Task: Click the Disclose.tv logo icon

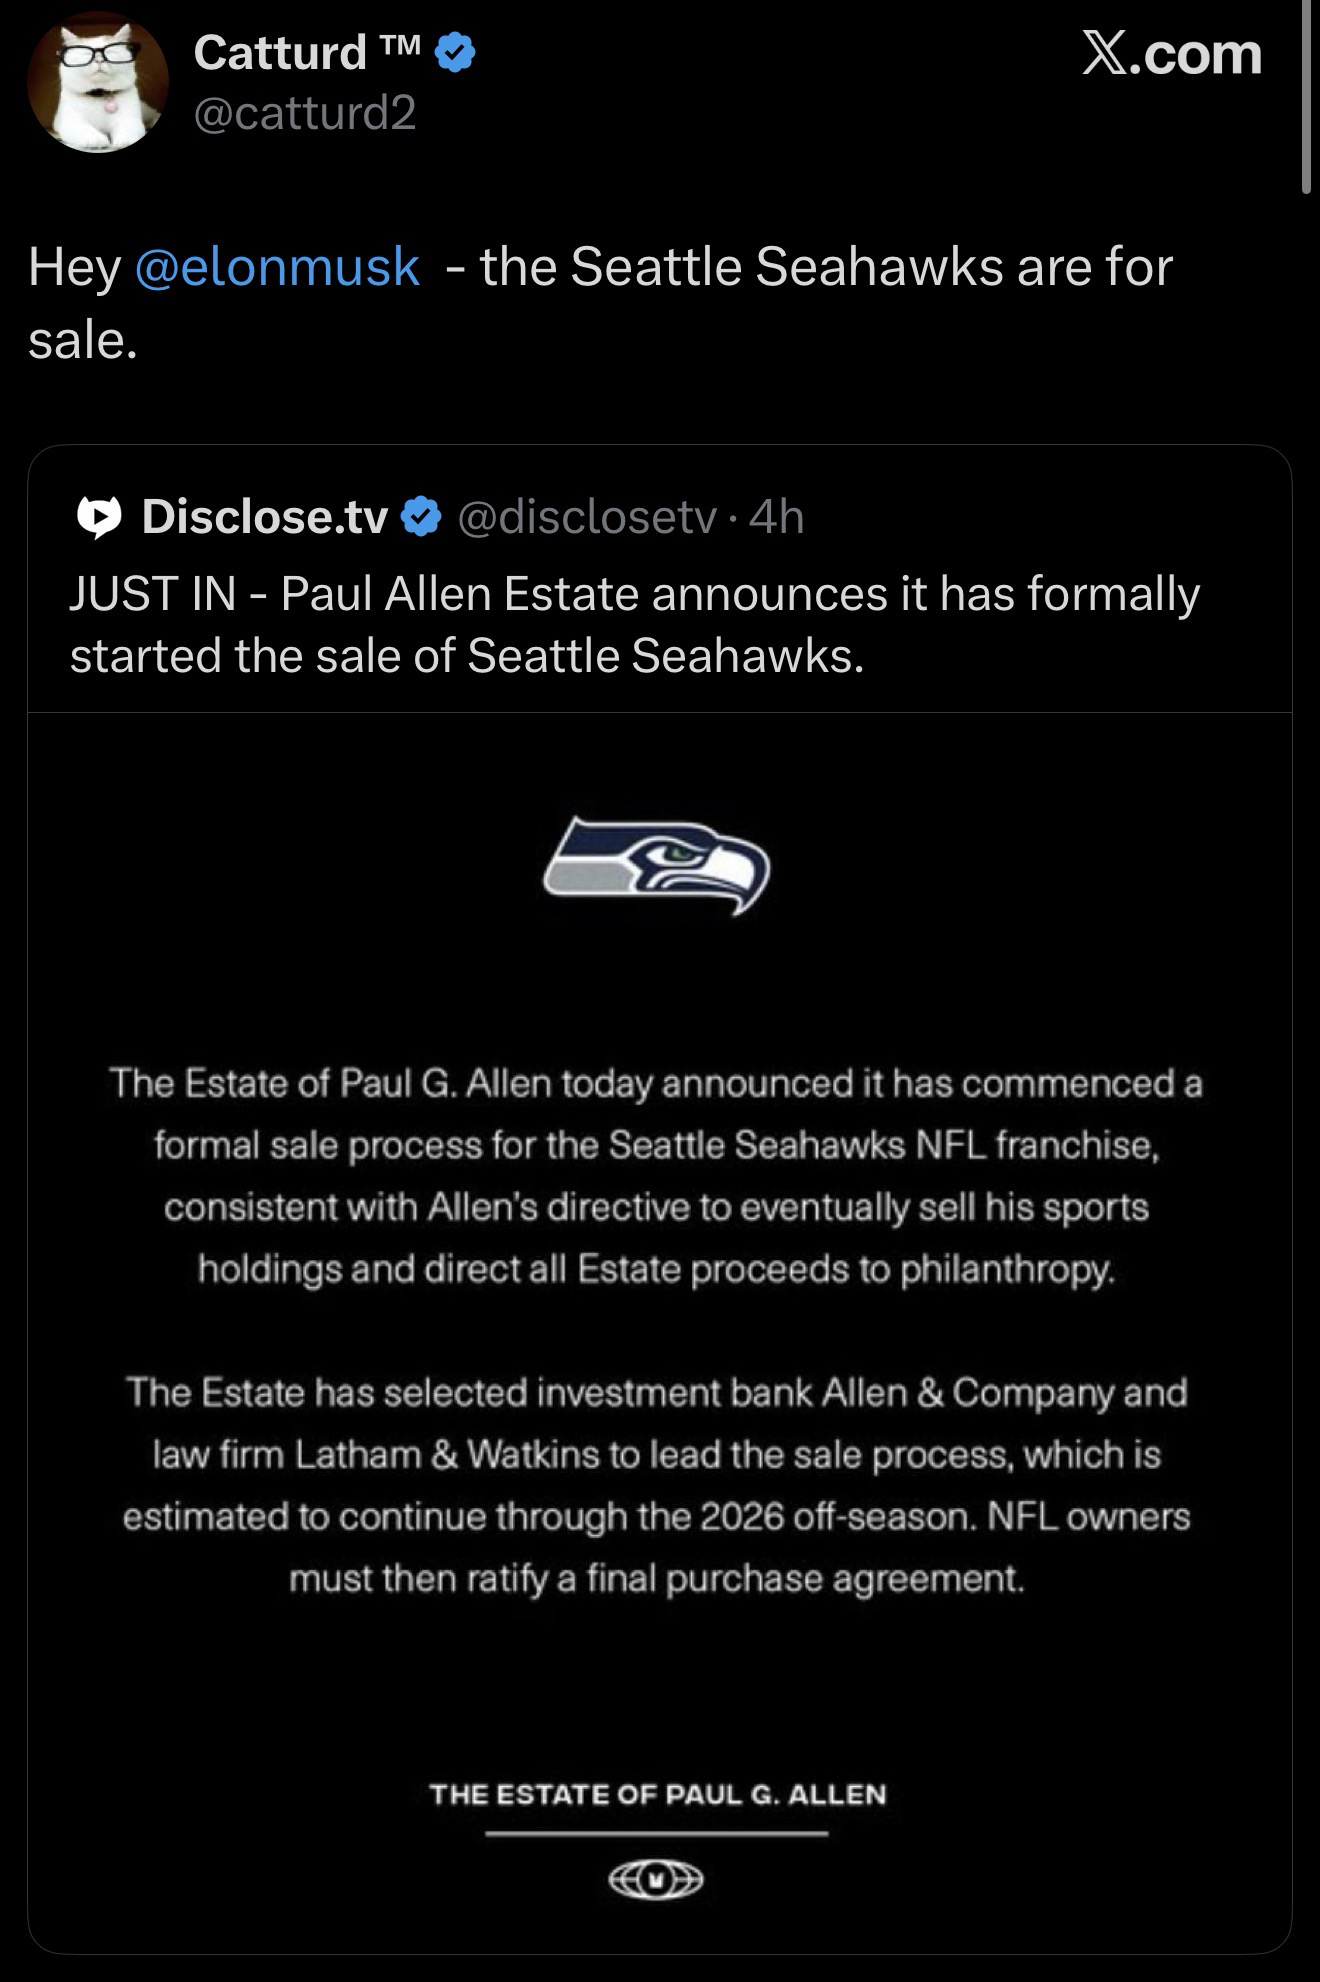Action: click(99, 517)
